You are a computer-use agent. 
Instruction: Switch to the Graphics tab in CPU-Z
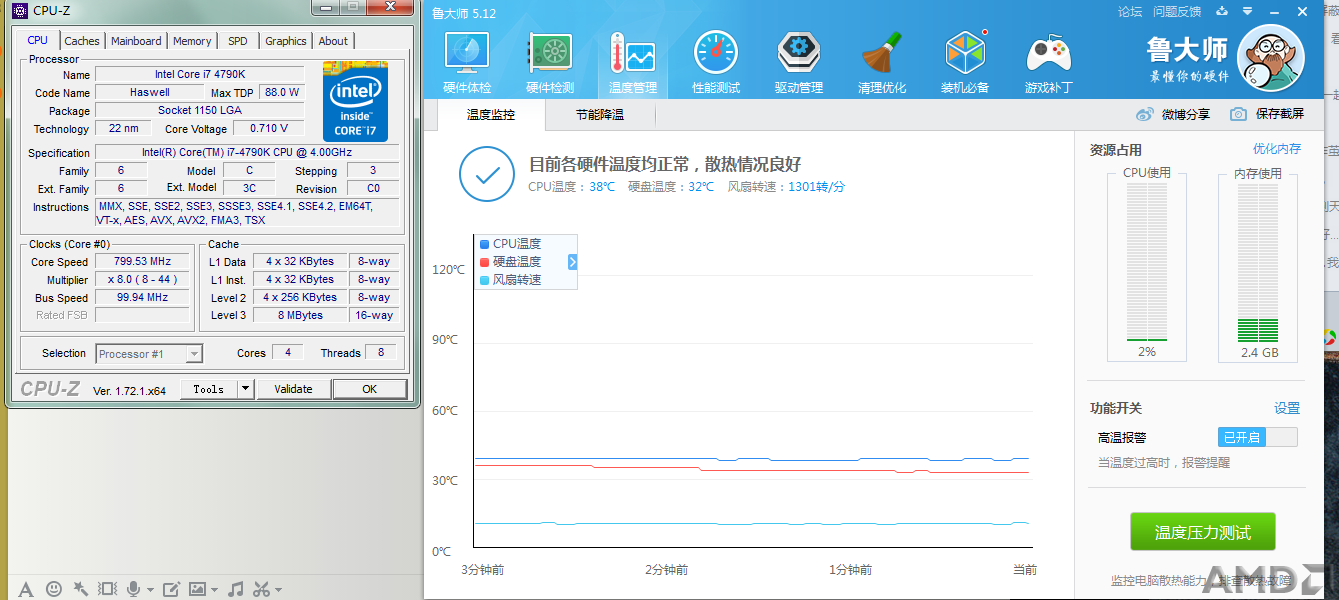286,41
